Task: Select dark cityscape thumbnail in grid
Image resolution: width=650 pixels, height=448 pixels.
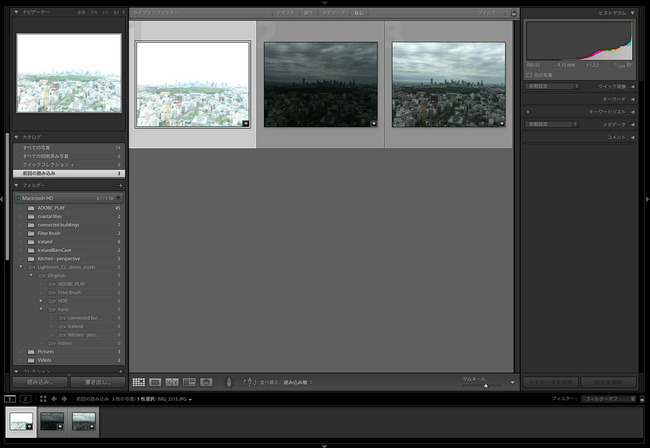Action: [320, 84]
